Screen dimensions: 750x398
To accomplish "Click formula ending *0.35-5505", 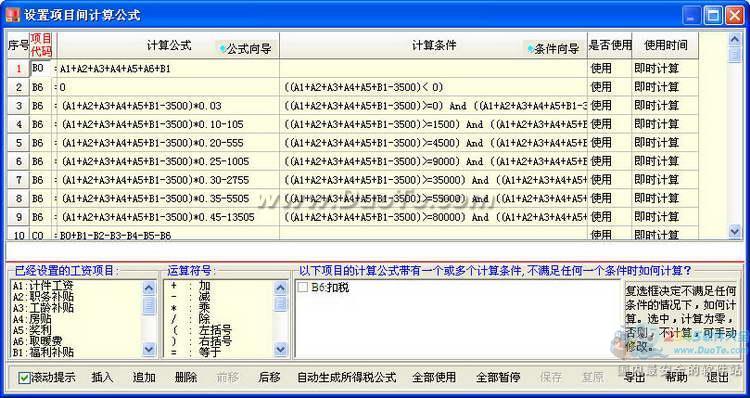I will pos(155,199).
